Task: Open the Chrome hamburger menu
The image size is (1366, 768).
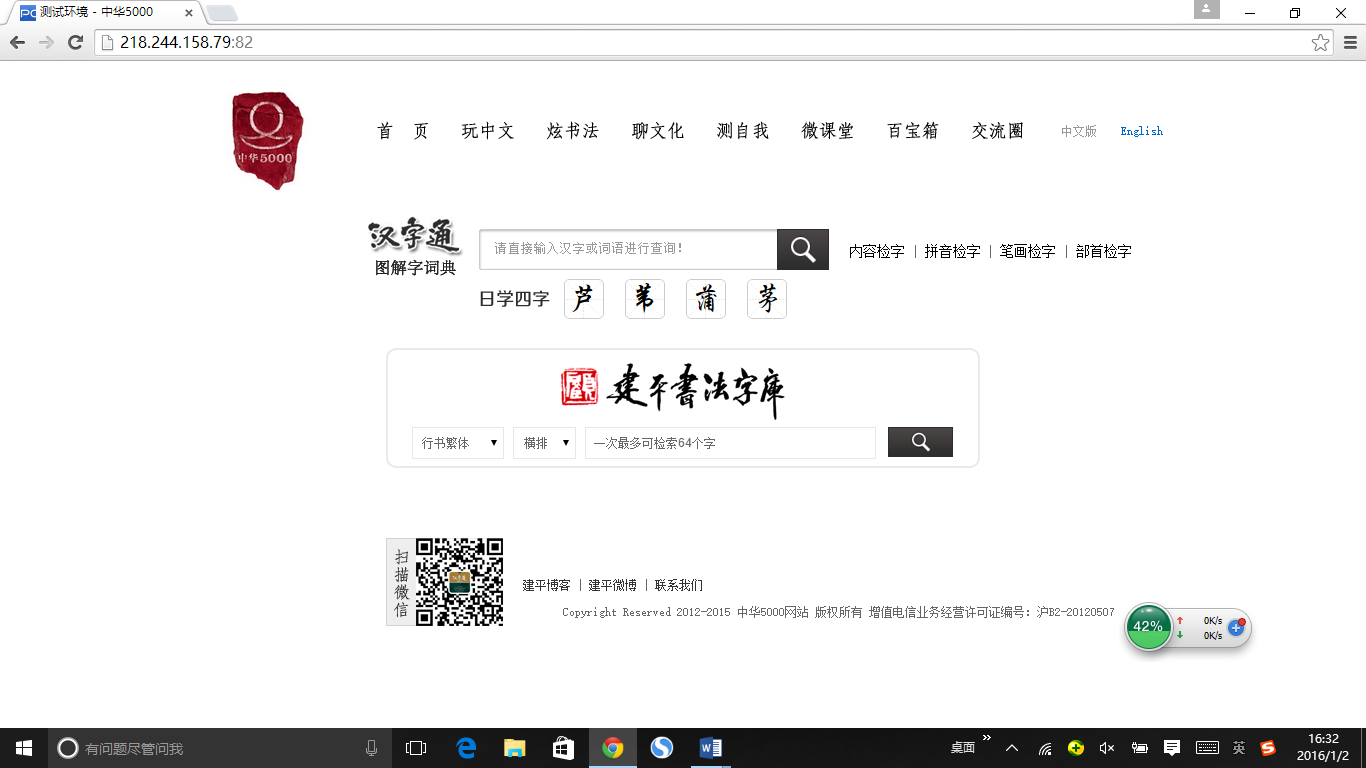Action: pos(1350,42)
